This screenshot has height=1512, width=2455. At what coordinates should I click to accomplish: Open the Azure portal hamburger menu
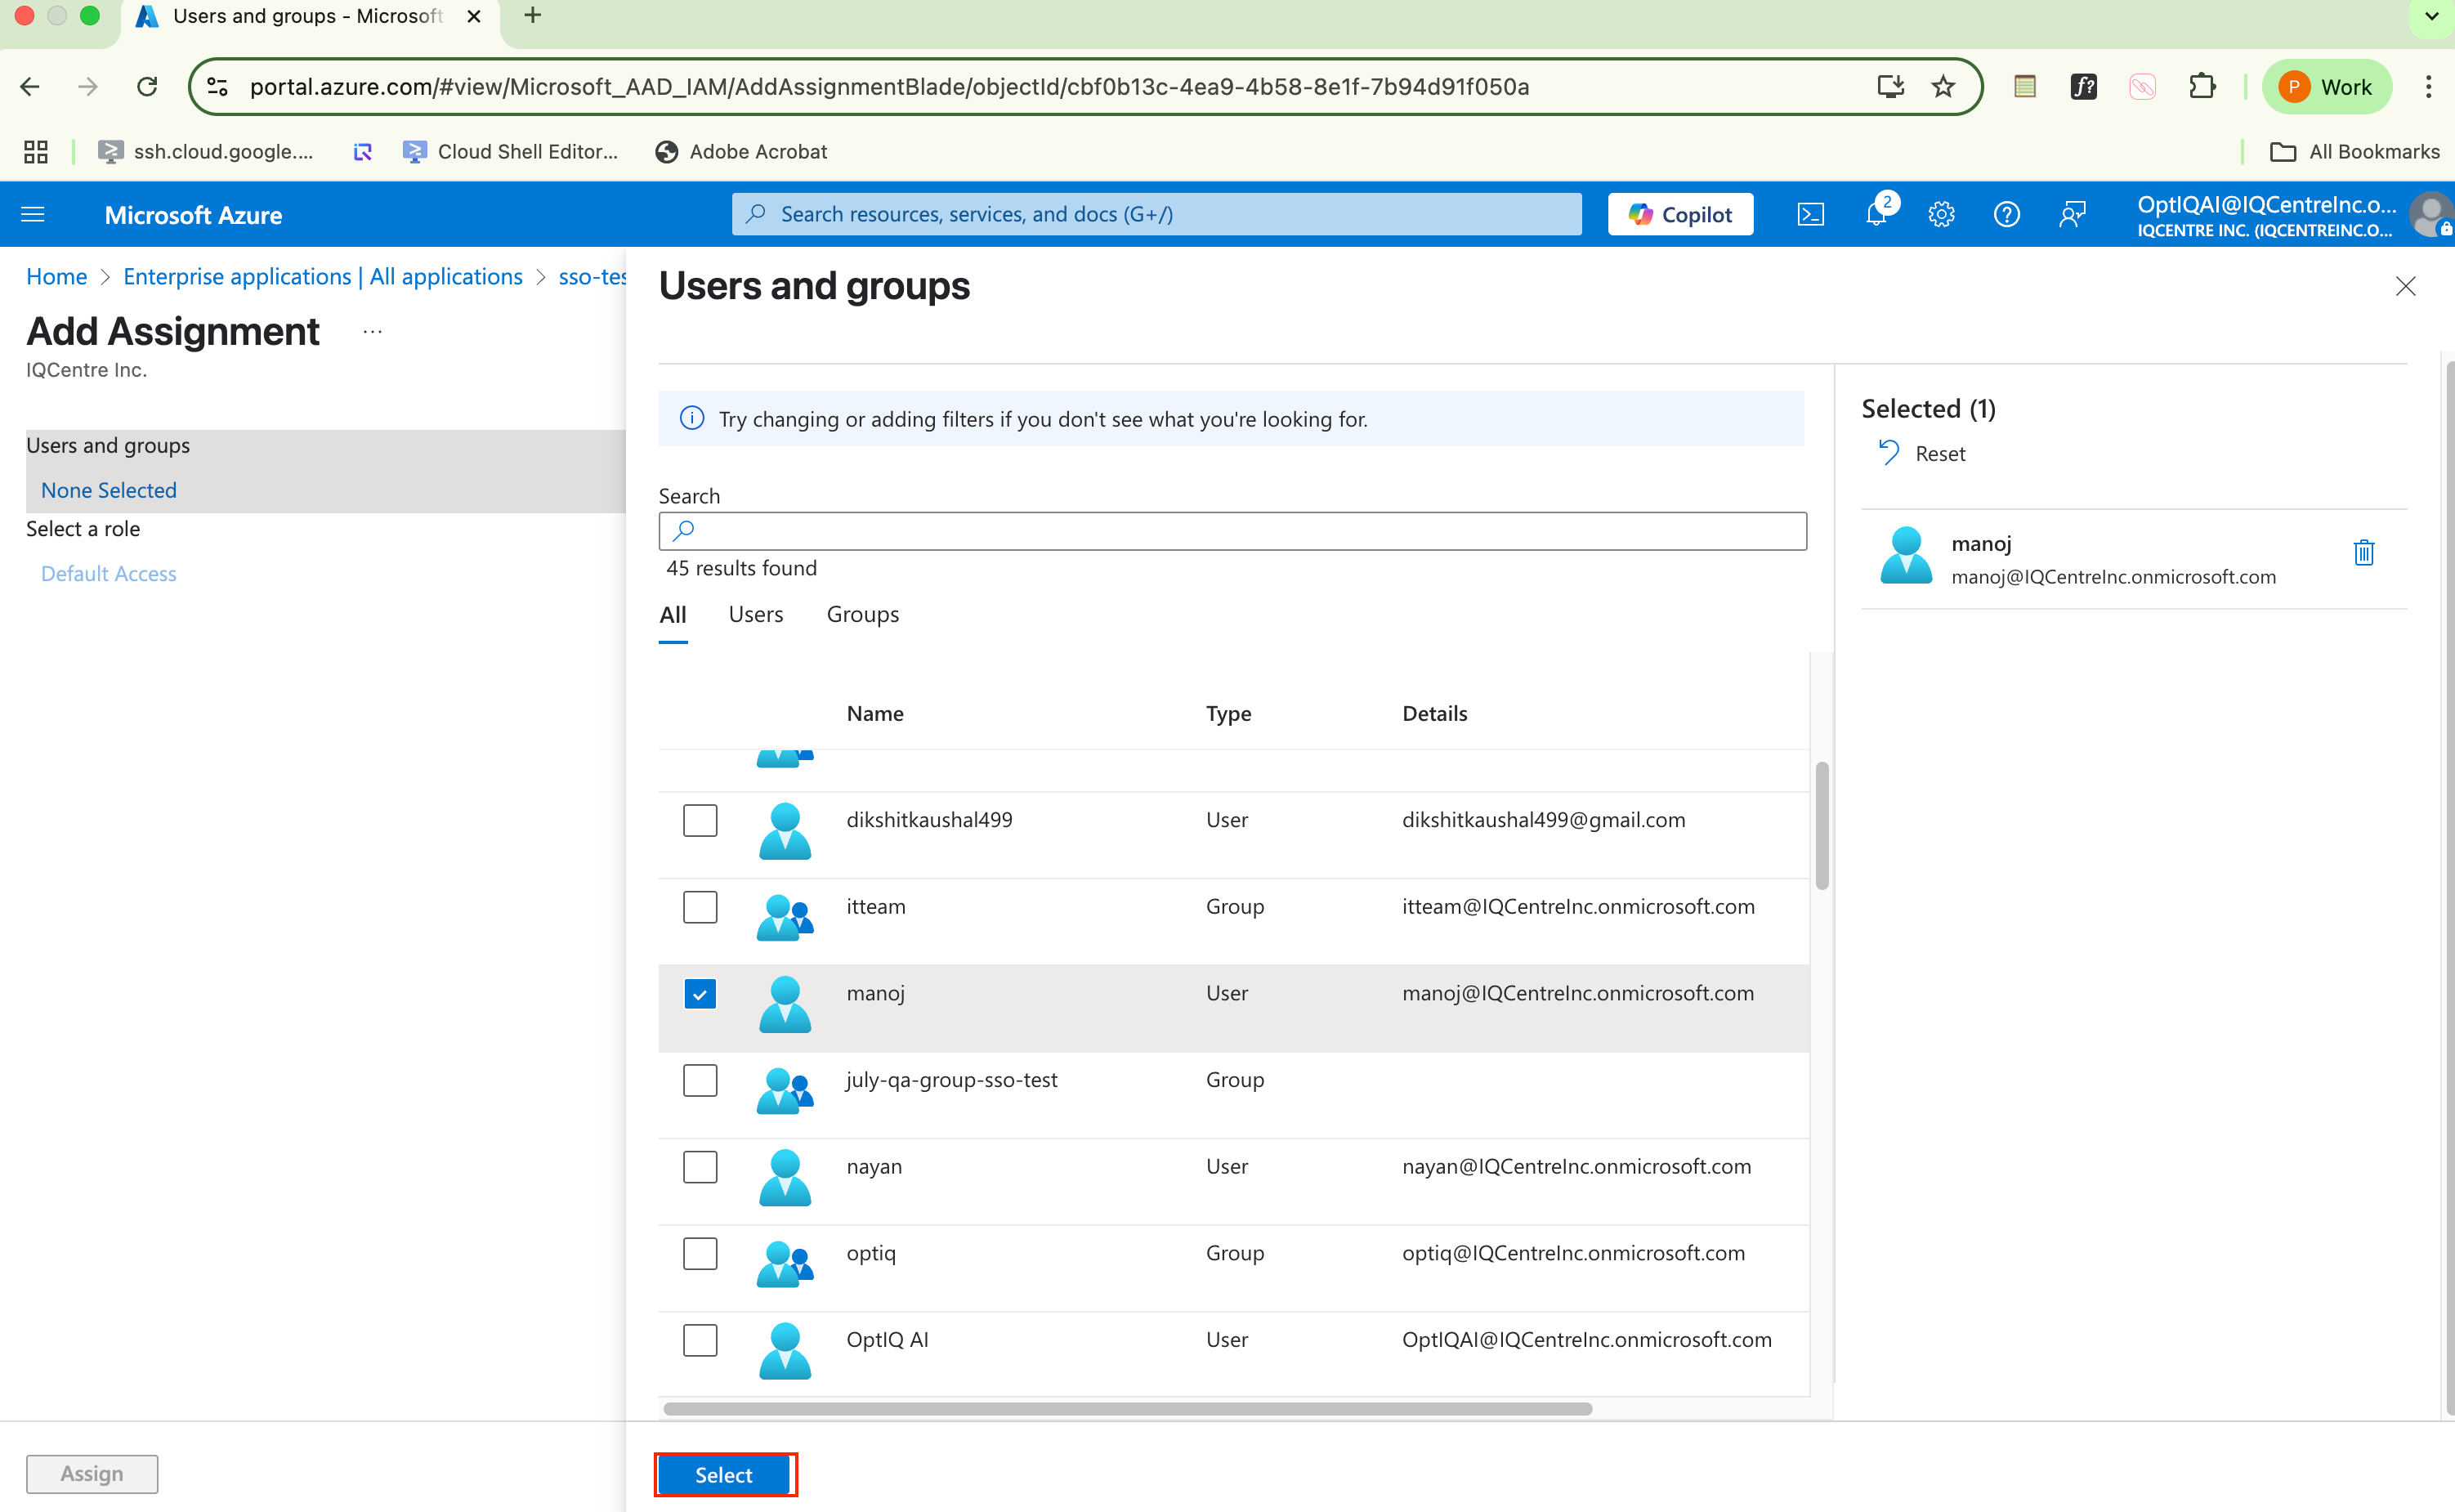33,214
